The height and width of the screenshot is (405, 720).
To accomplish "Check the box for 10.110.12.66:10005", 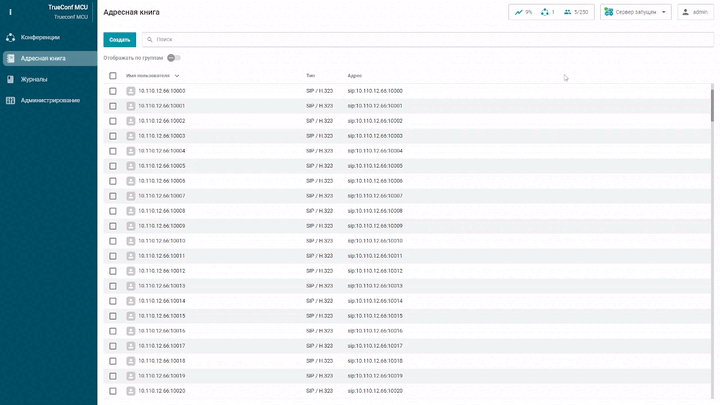I will pos(112,166).
